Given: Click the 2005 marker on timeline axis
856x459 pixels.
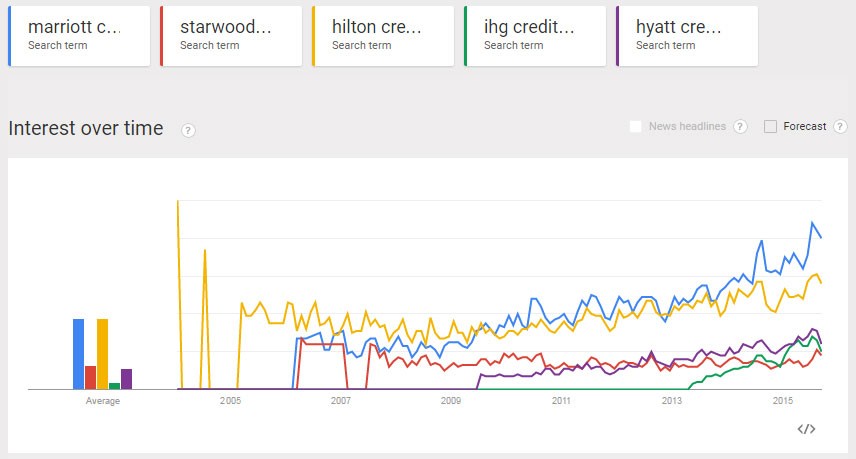Looking at the screenshot, I should tap(231, 401).
